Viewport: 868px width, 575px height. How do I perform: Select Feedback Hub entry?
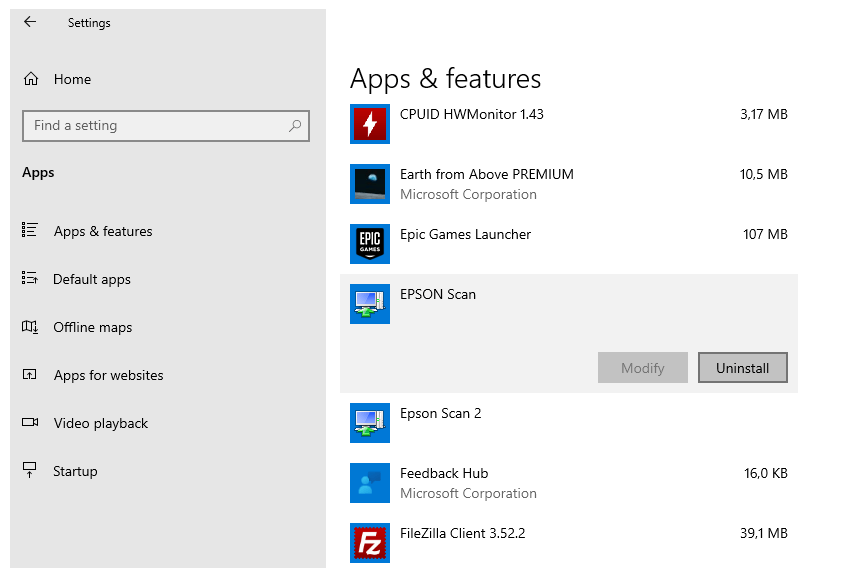pyautogui.click(x=569, y=483)
